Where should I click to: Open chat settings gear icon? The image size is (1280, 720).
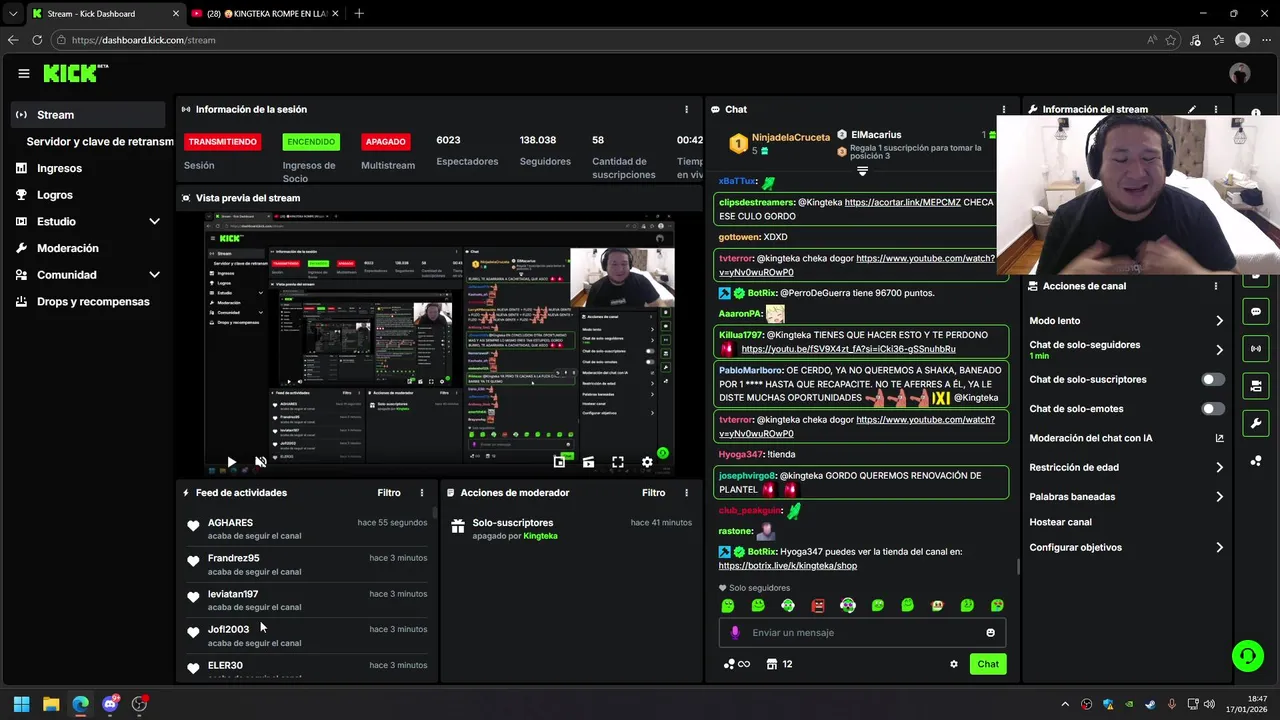click(954, 664)
